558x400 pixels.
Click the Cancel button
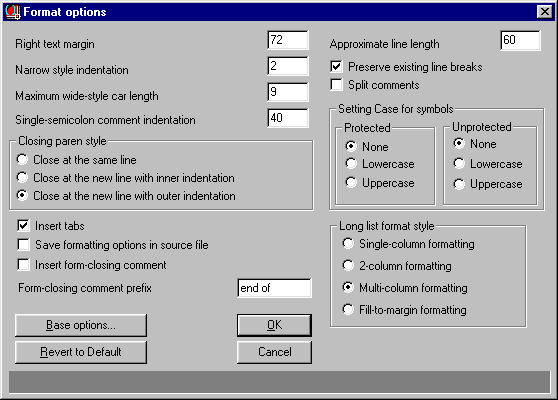tap(274, 352)
